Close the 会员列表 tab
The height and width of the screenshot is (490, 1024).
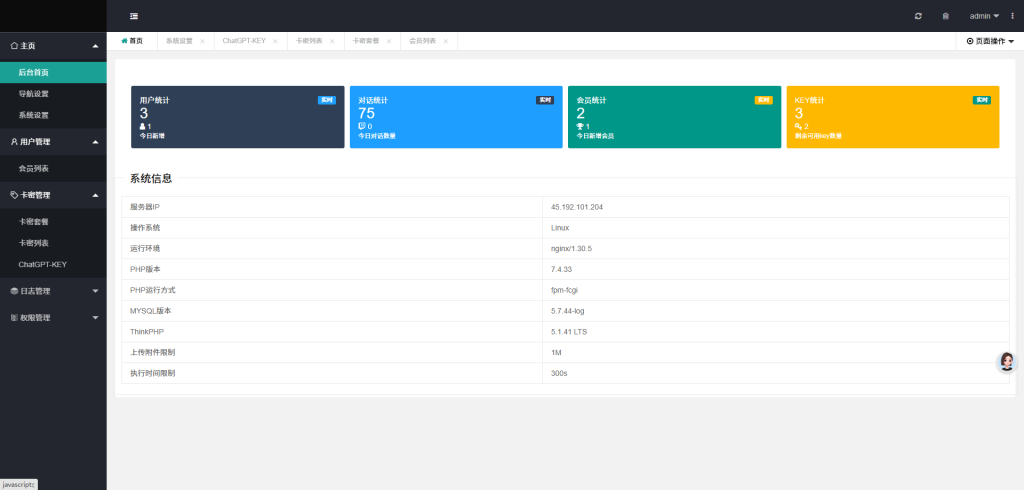point(446,41)
